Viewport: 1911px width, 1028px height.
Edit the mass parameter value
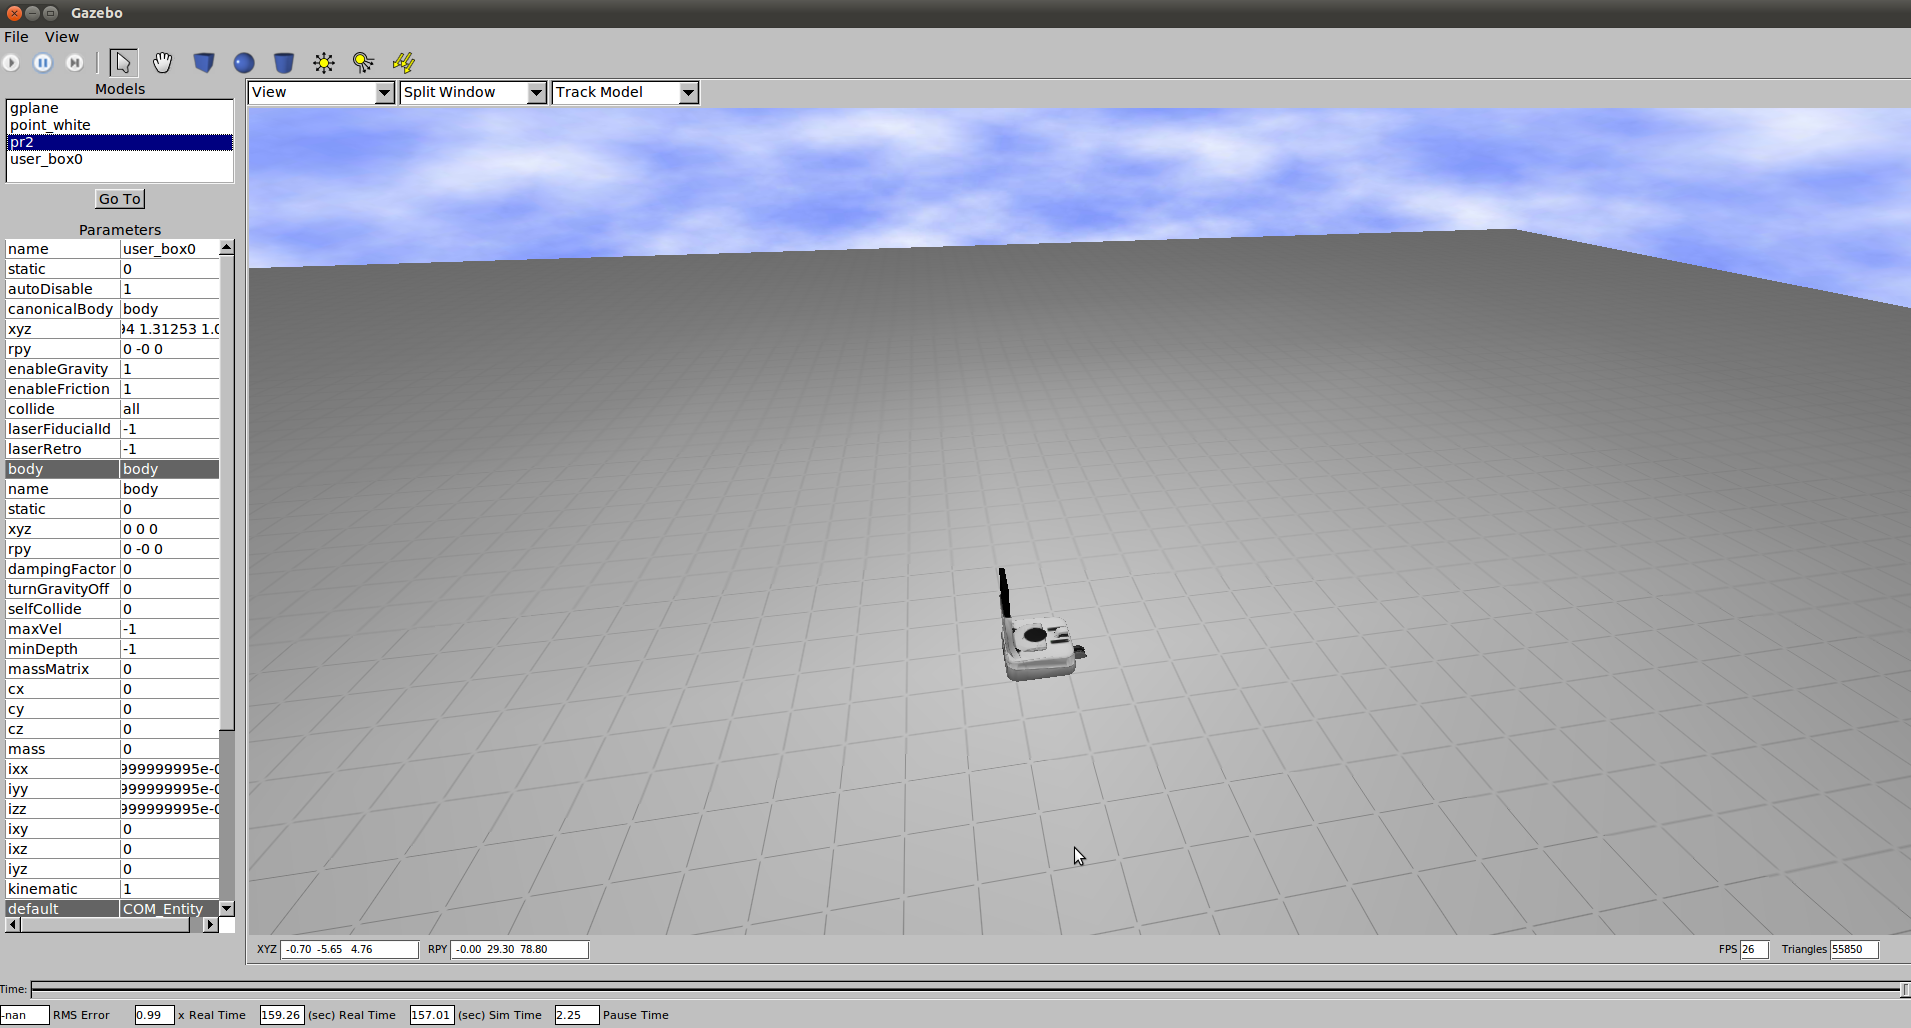tap(170, 749)
